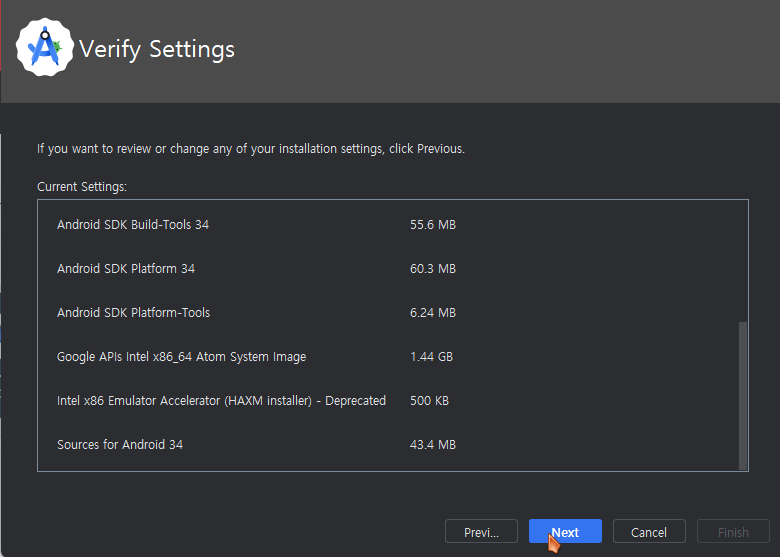Image resolution: width=780 pixels, height=557 pixels.
Task: Click the Android Studio logo icon
Action: click(x=46, y=48)
